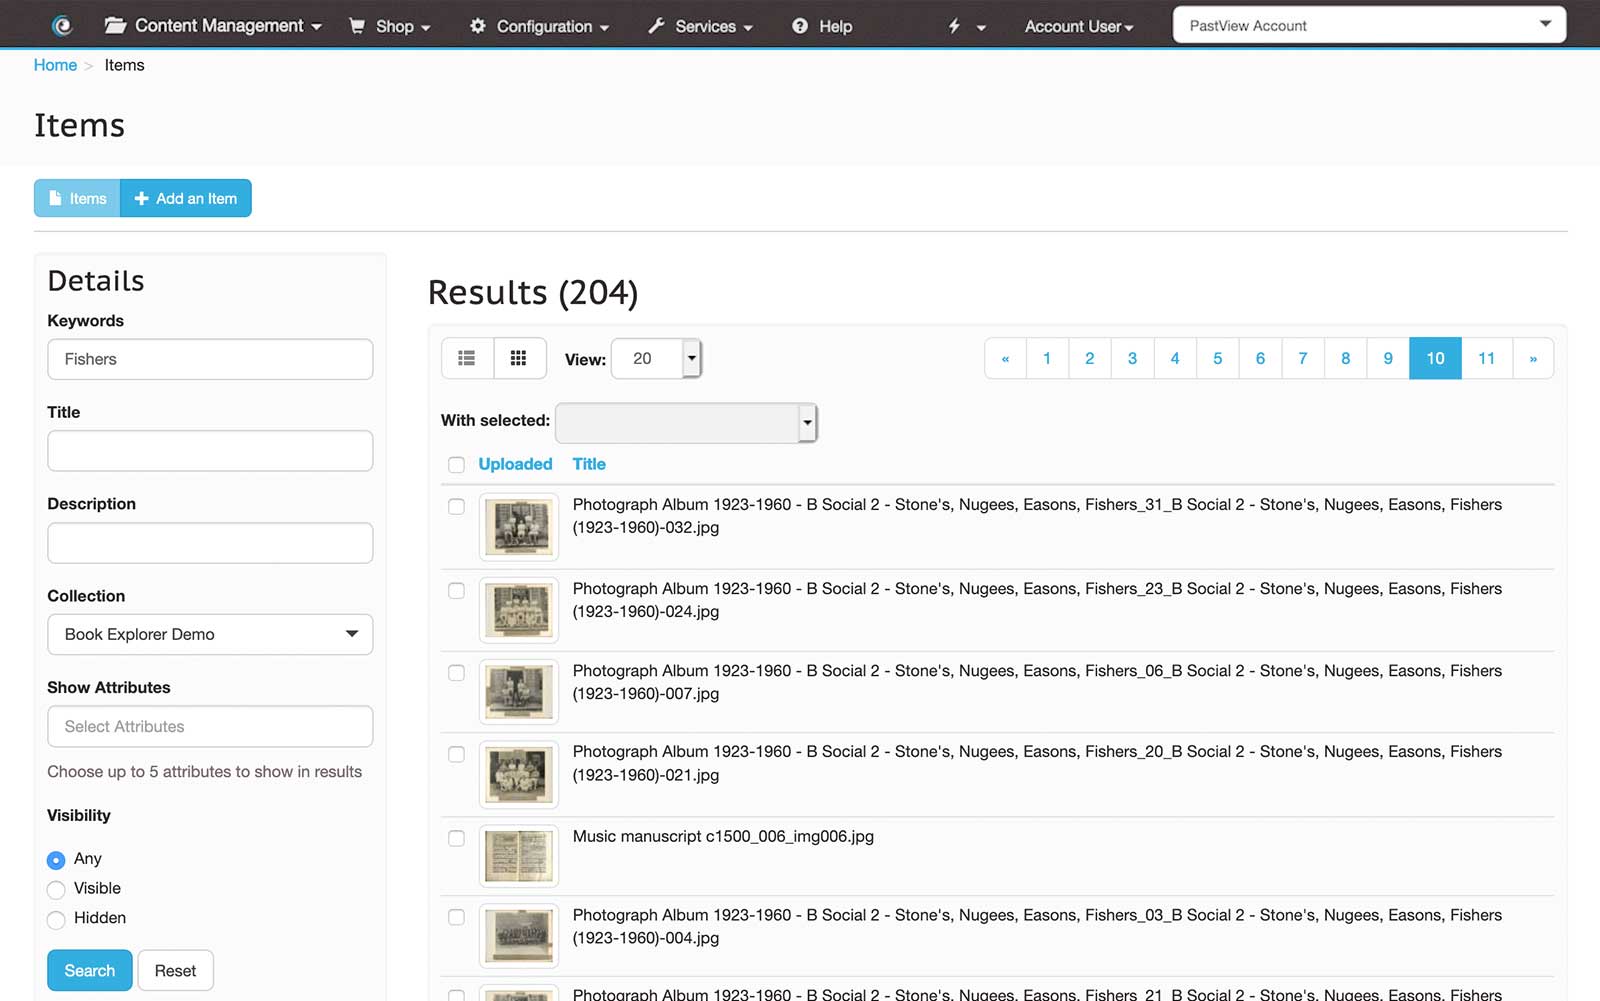Click the Select Attributes field

(x=210, y=726)
